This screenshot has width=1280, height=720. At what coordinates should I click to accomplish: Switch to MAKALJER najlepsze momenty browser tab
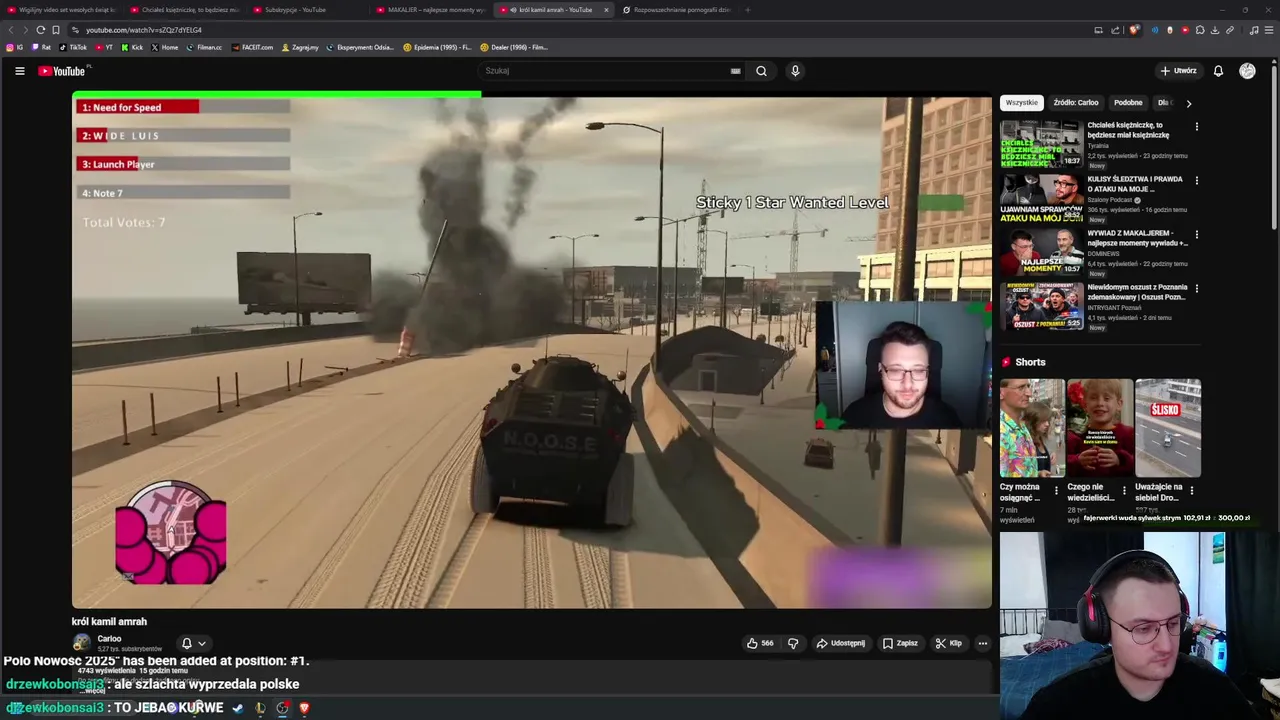pyautogui.click(x=430, y=10)
